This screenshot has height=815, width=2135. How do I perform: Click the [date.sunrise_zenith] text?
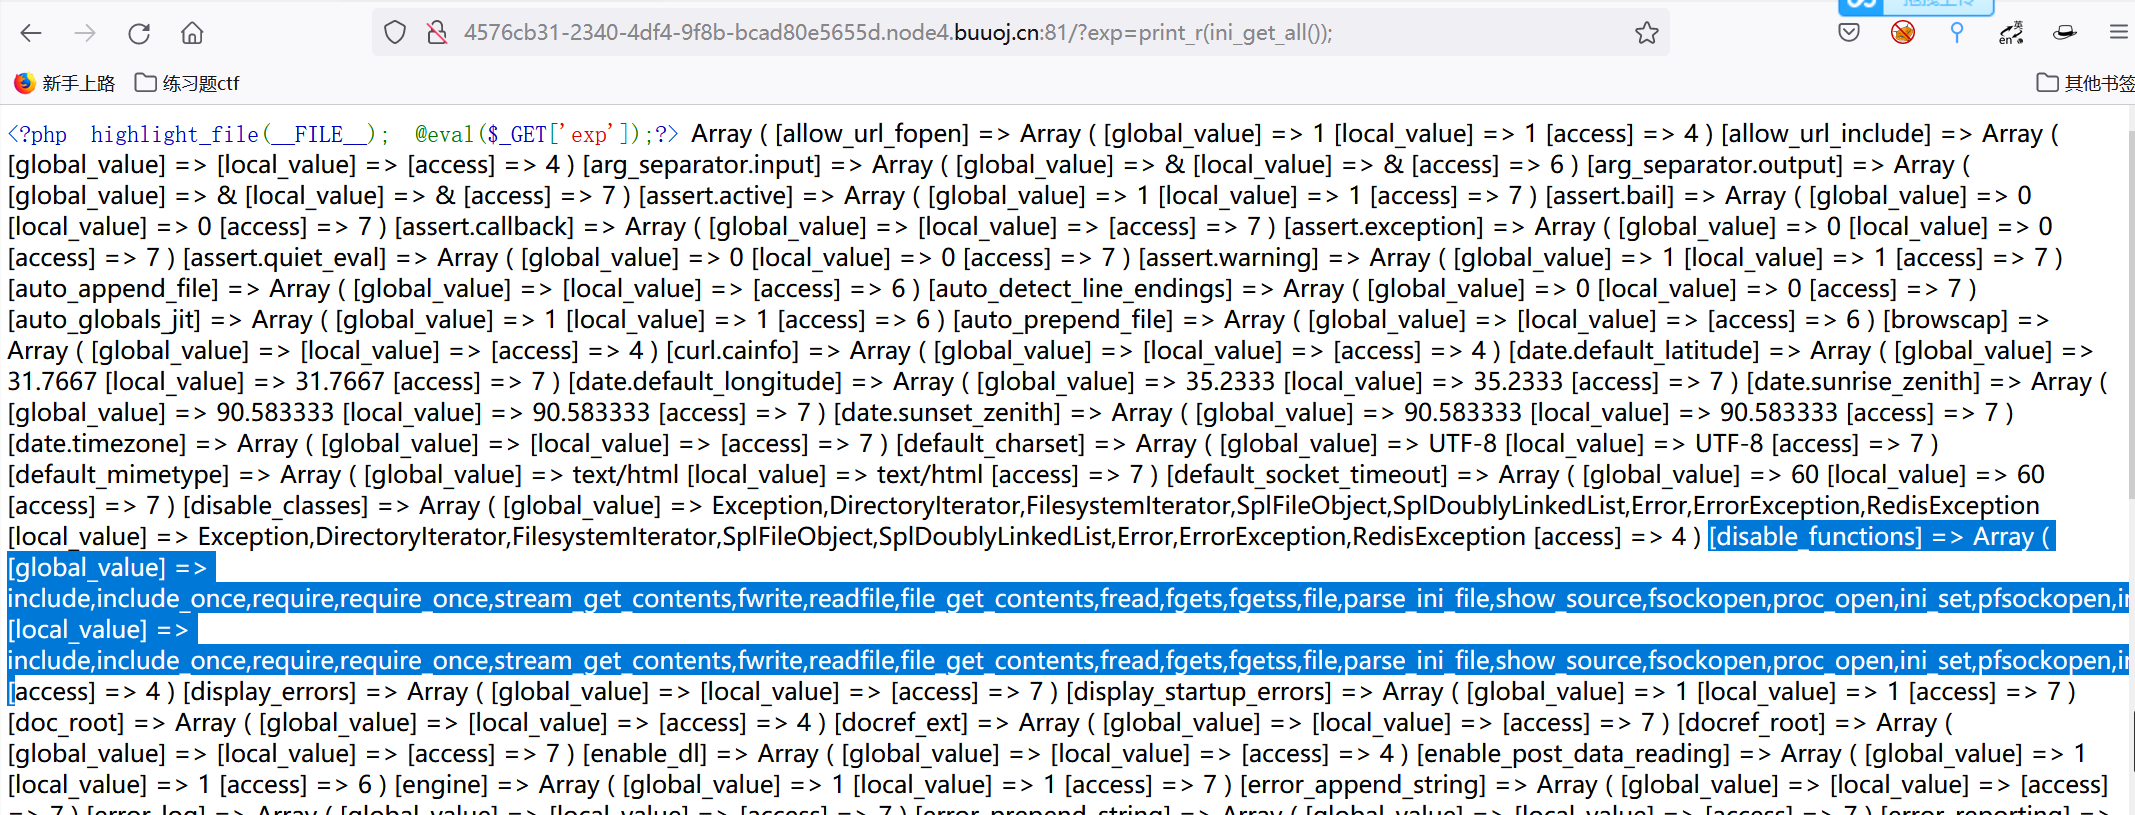click(x=1863, y=382)
